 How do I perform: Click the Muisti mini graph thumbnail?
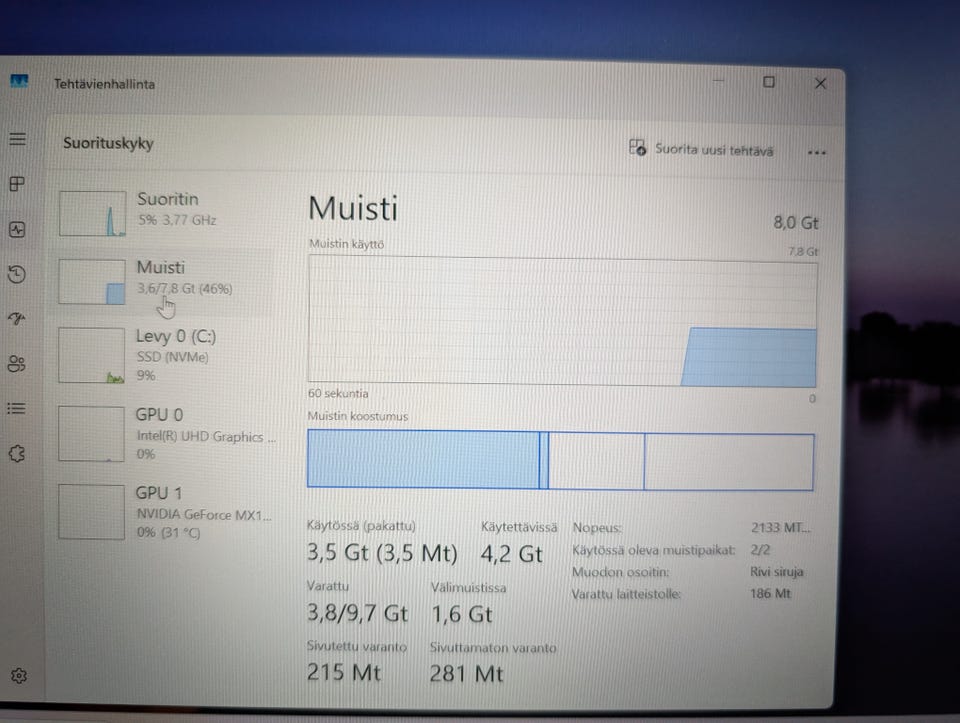[92, 282]
